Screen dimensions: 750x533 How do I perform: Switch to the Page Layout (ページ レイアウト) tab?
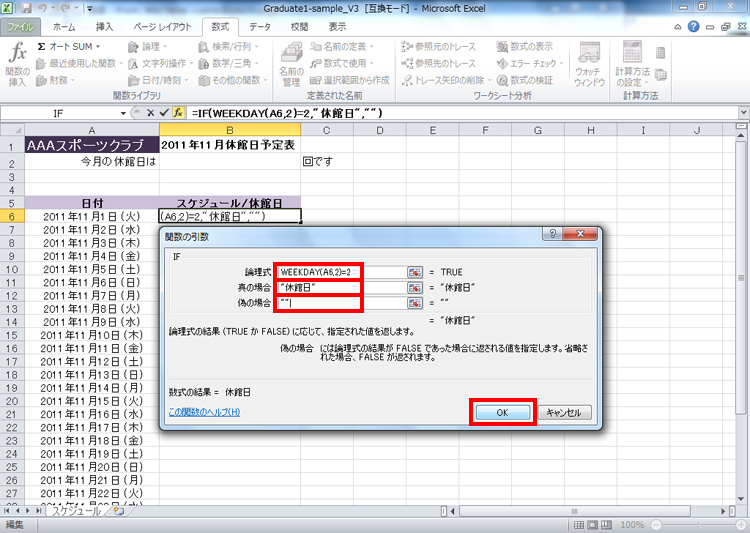[162, 27]
